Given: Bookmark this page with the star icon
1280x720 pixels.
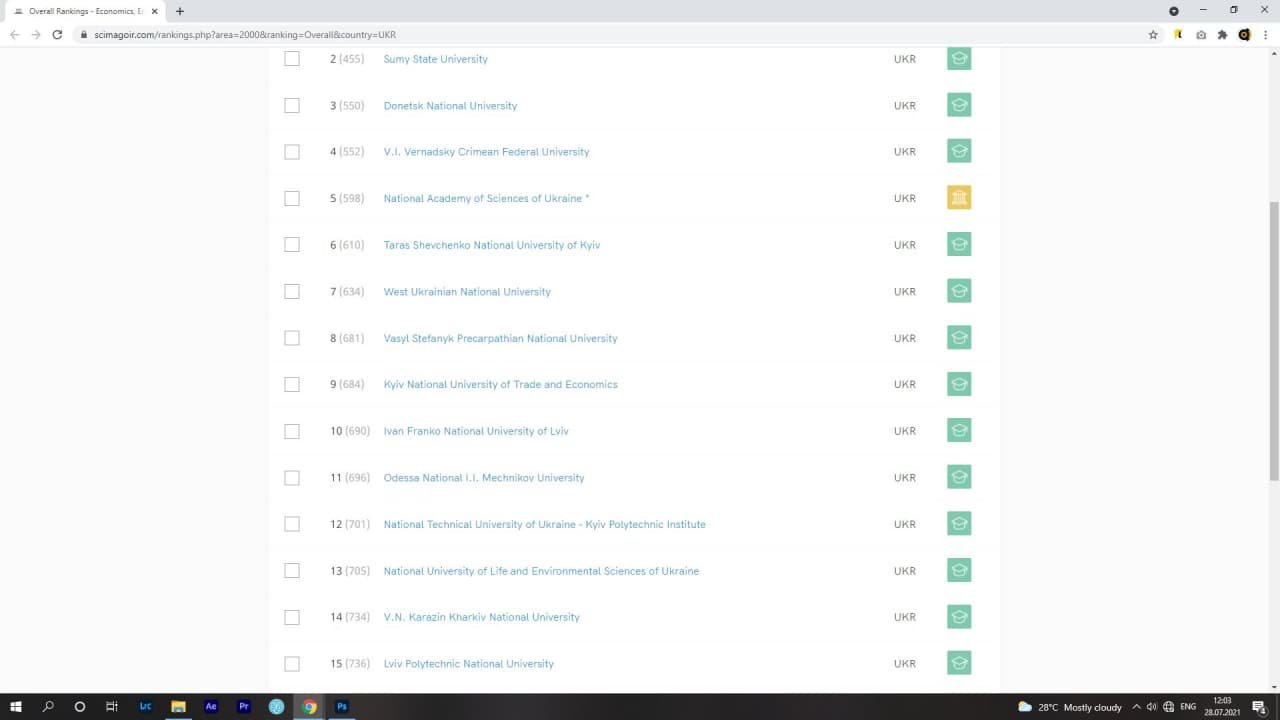Looking at the screenshot, I should (x=1153, y=34).
